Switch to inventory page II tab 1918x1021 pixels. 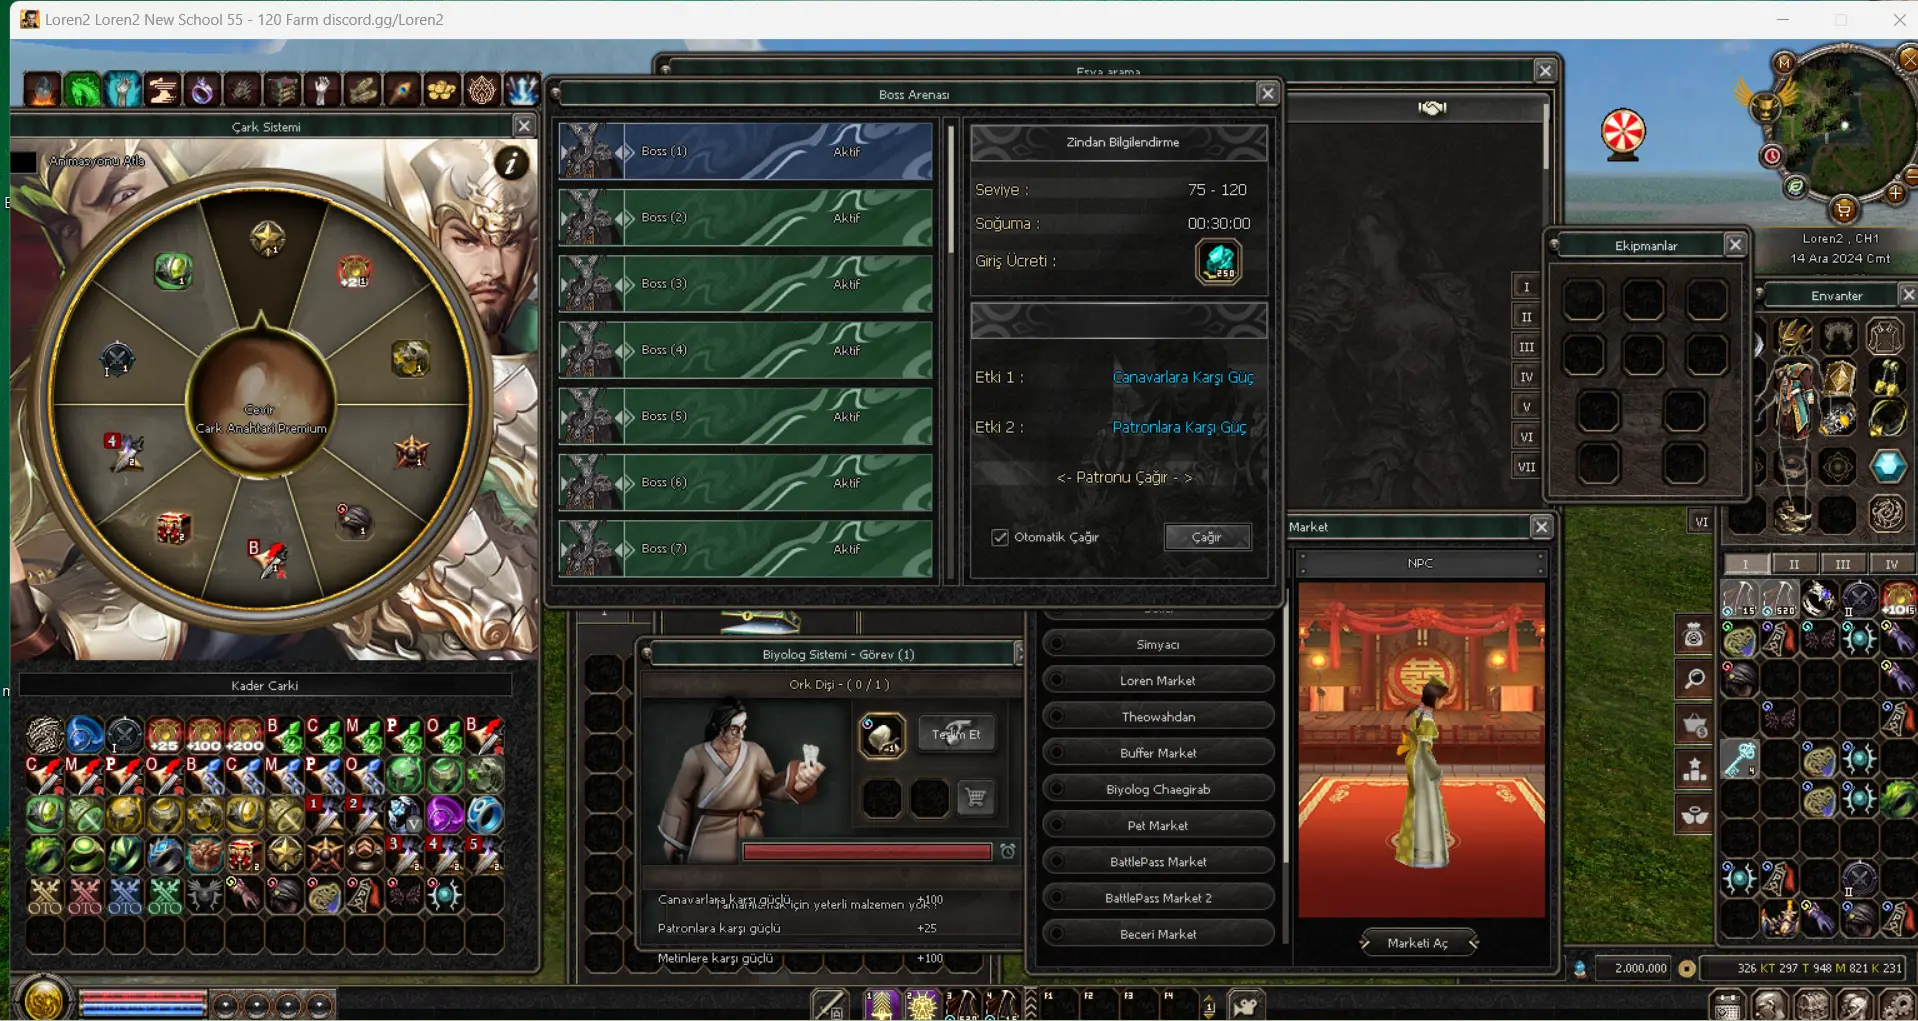click(x=1794, y=564)
